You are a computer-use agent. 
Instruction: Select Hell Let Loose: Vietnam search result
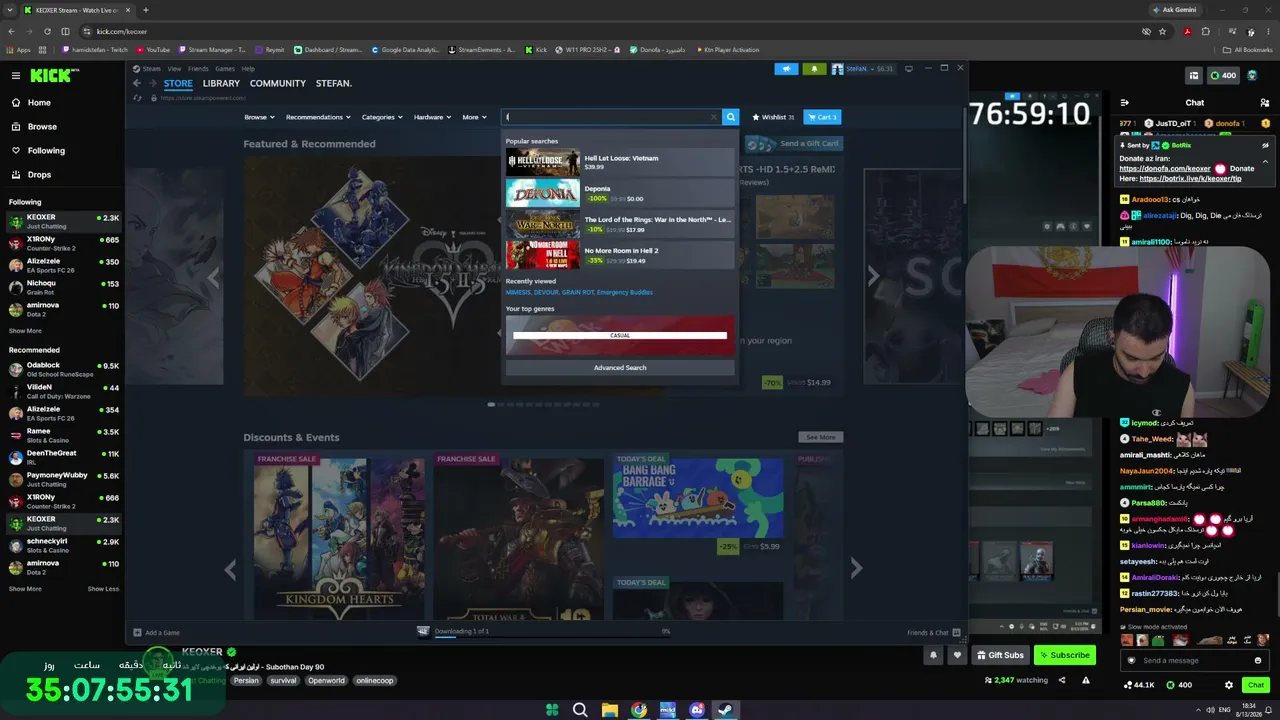pos(620,162)
